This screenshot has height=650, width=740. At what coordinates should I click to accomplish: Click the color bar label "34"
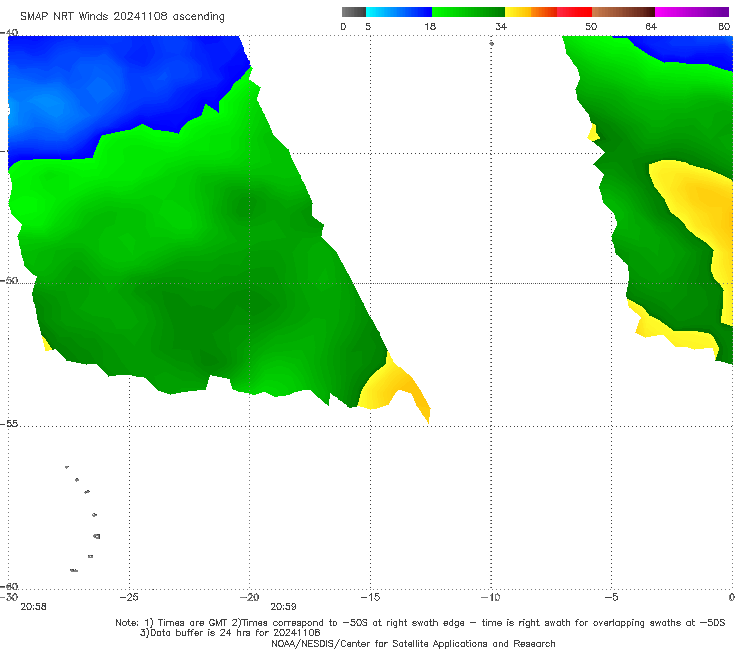(x=501, y=27)
